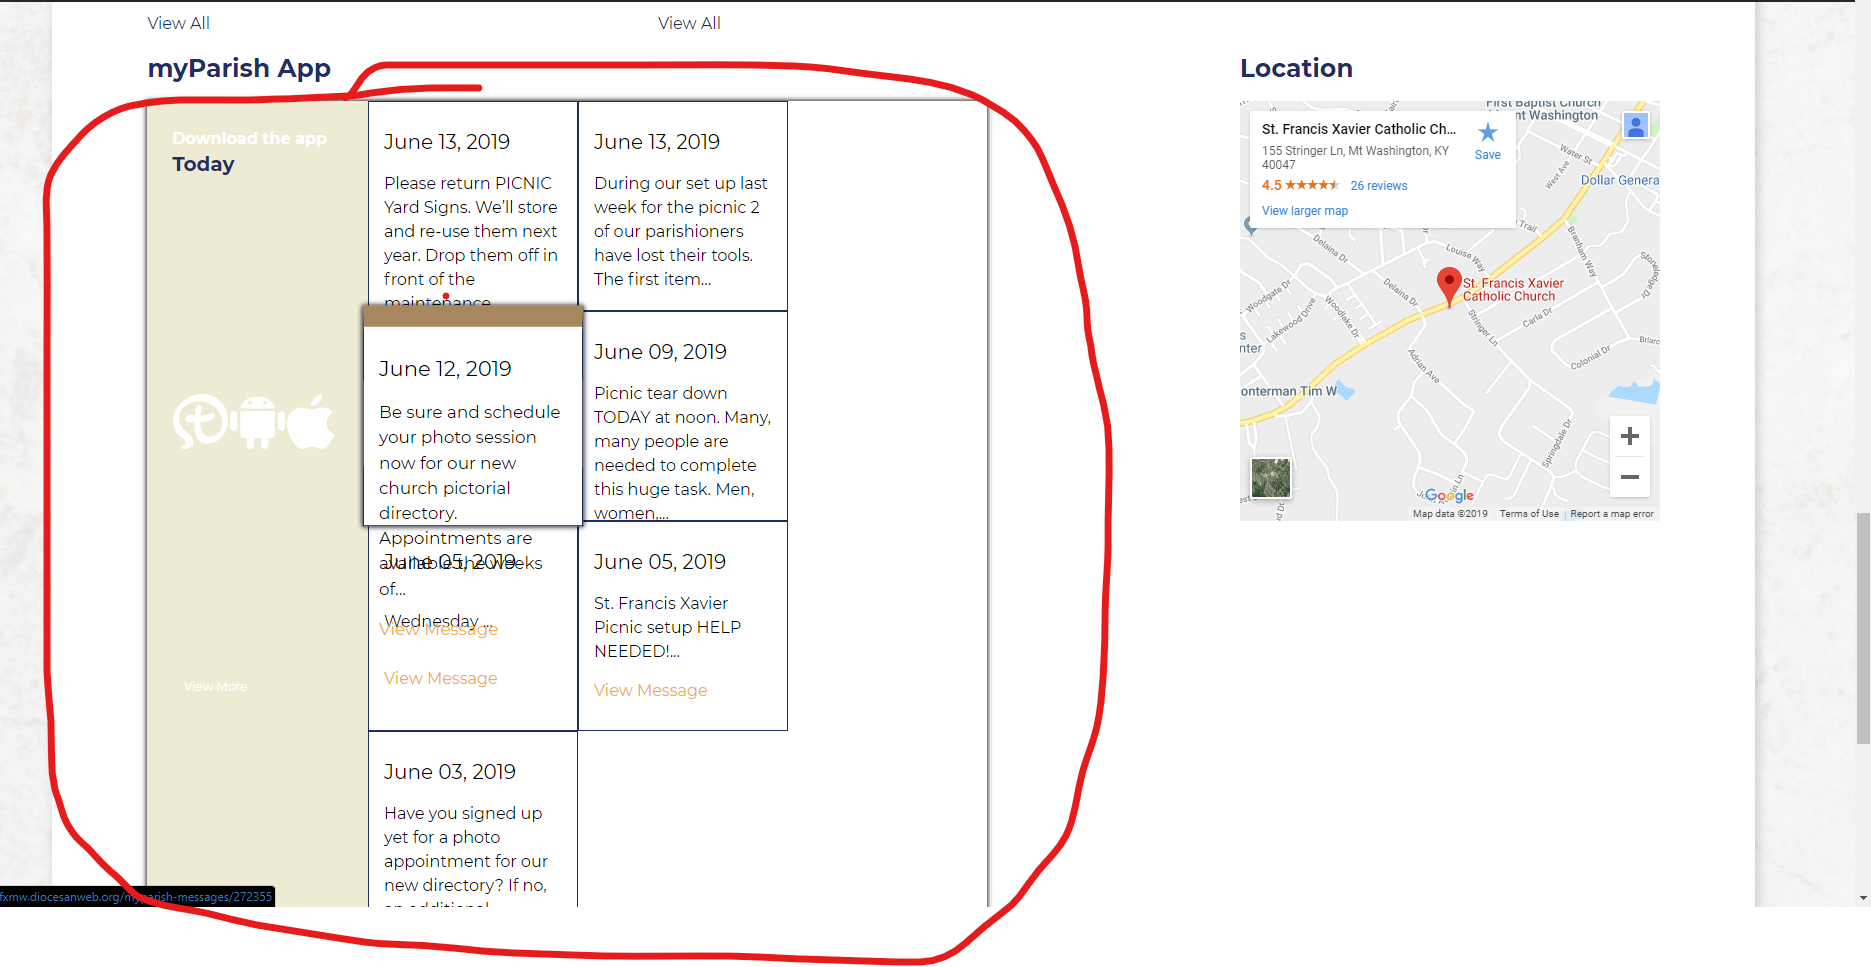Save the church with the star icon
Screen dimensions: 1871x967
[1487, 140]
